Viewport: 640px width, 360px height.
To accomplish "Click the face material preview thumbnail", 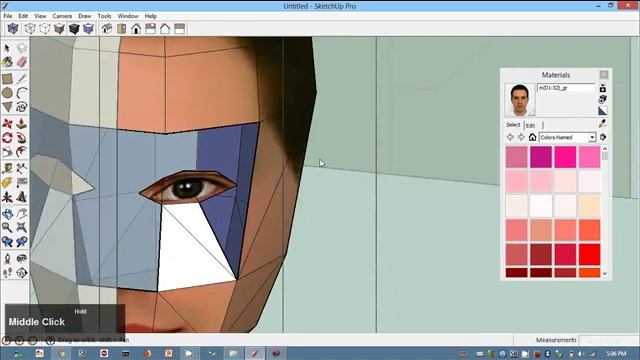I will coord(520,100).
